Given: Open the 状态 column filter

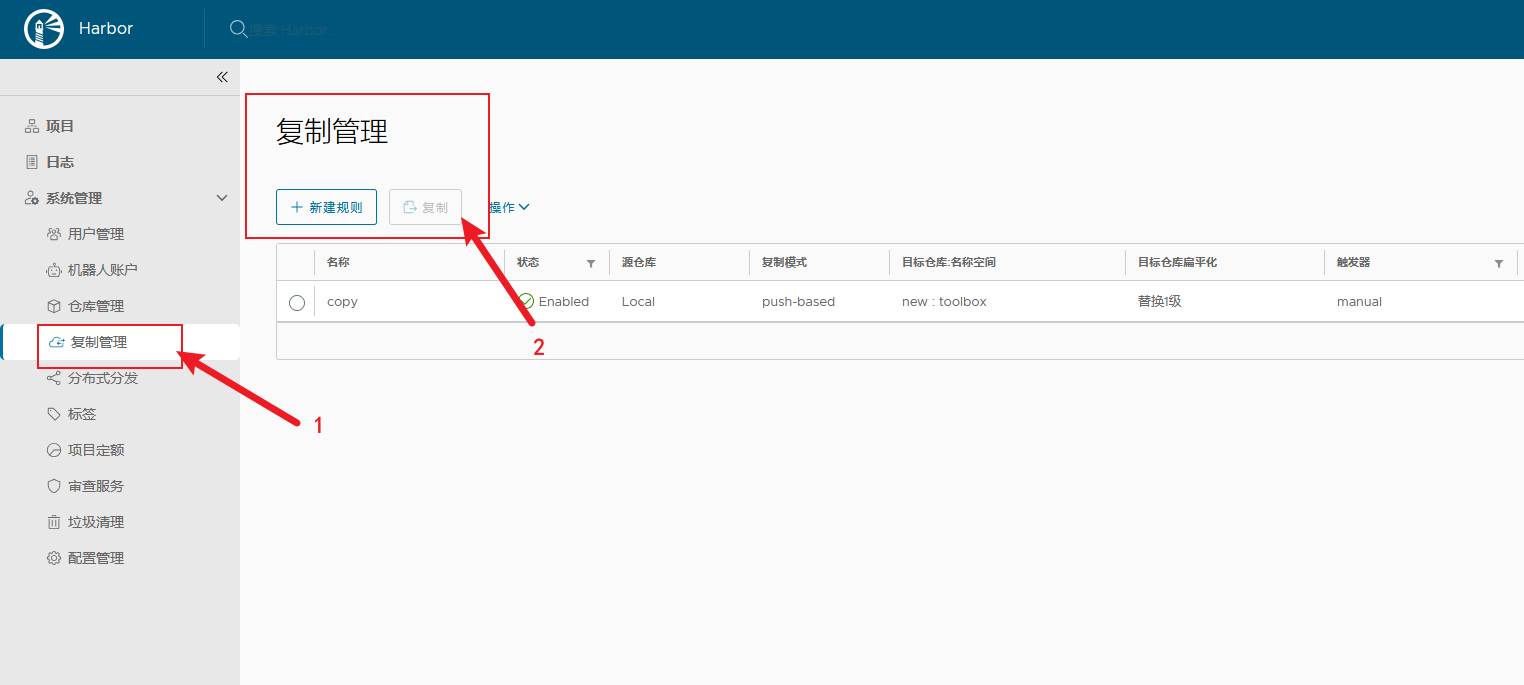Looking at the screenshot, I should [590, 263].
